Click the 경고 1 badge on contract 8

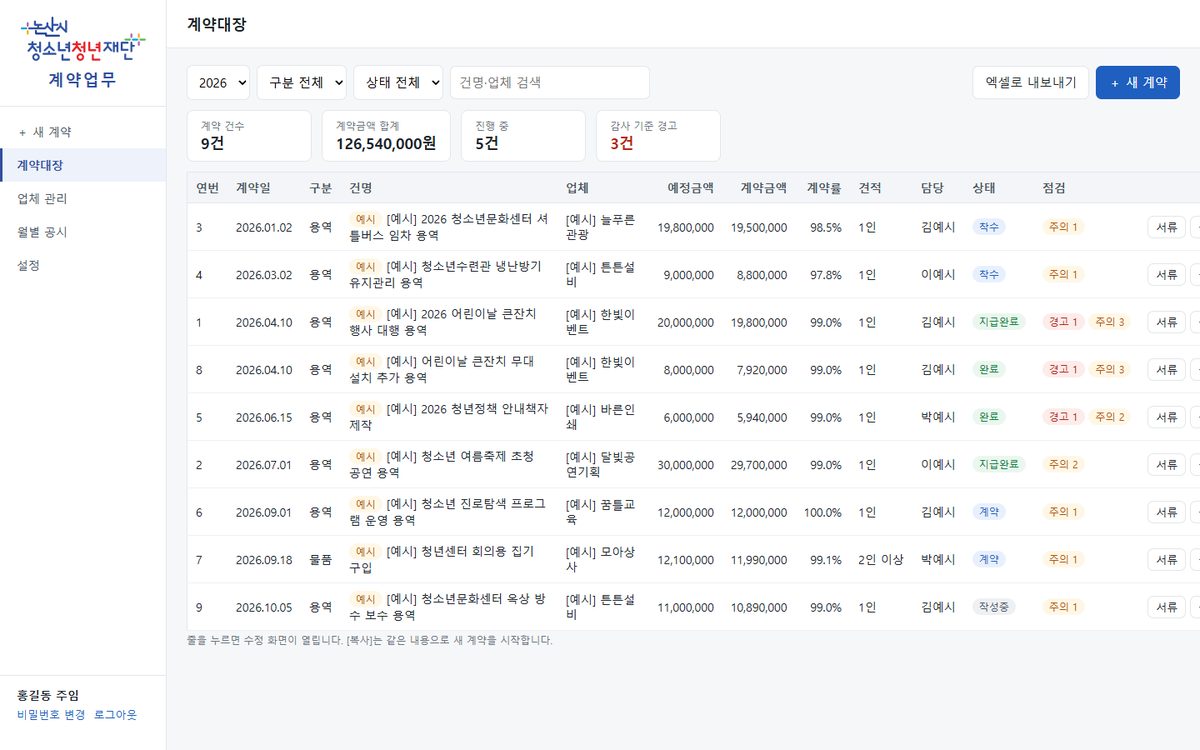[x=1062, y=369]
